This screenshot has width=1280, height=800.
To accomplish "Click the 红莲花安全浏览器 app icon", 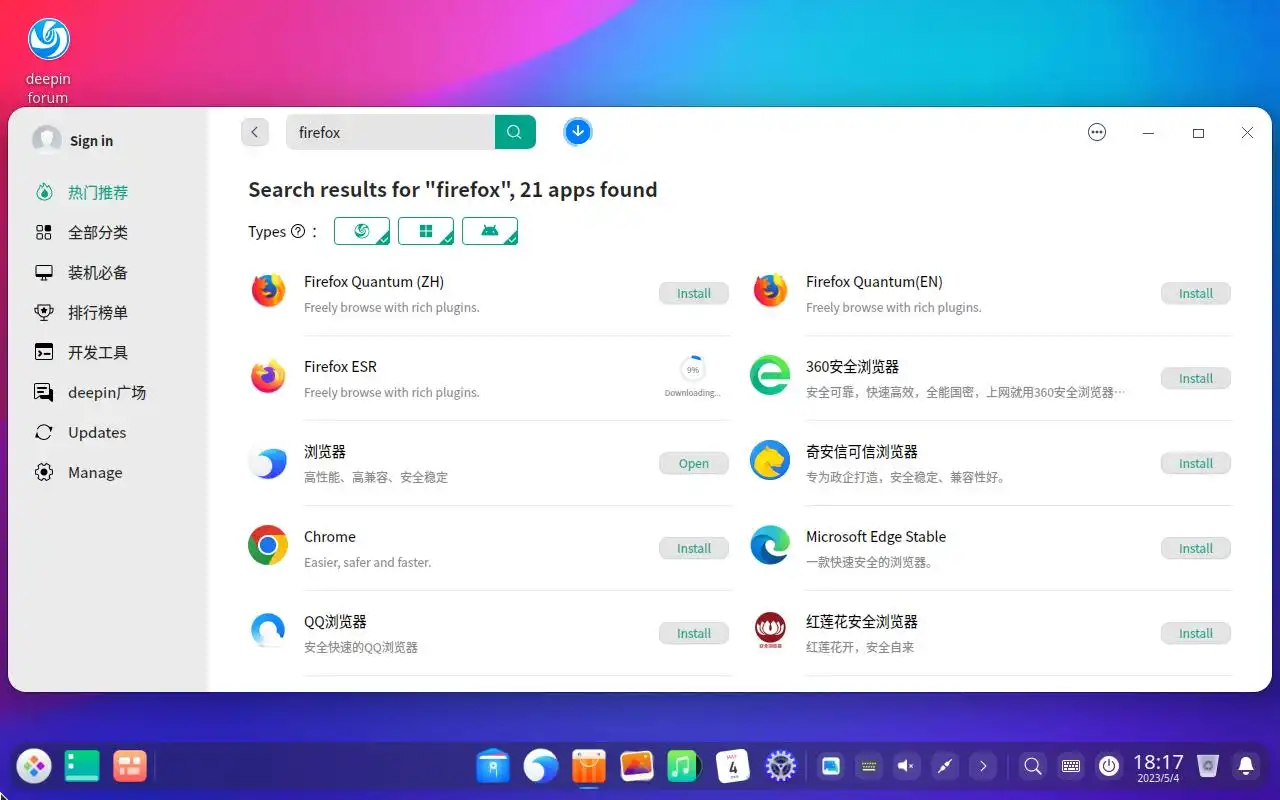I will pyautogui.click(x=770, y=631).
